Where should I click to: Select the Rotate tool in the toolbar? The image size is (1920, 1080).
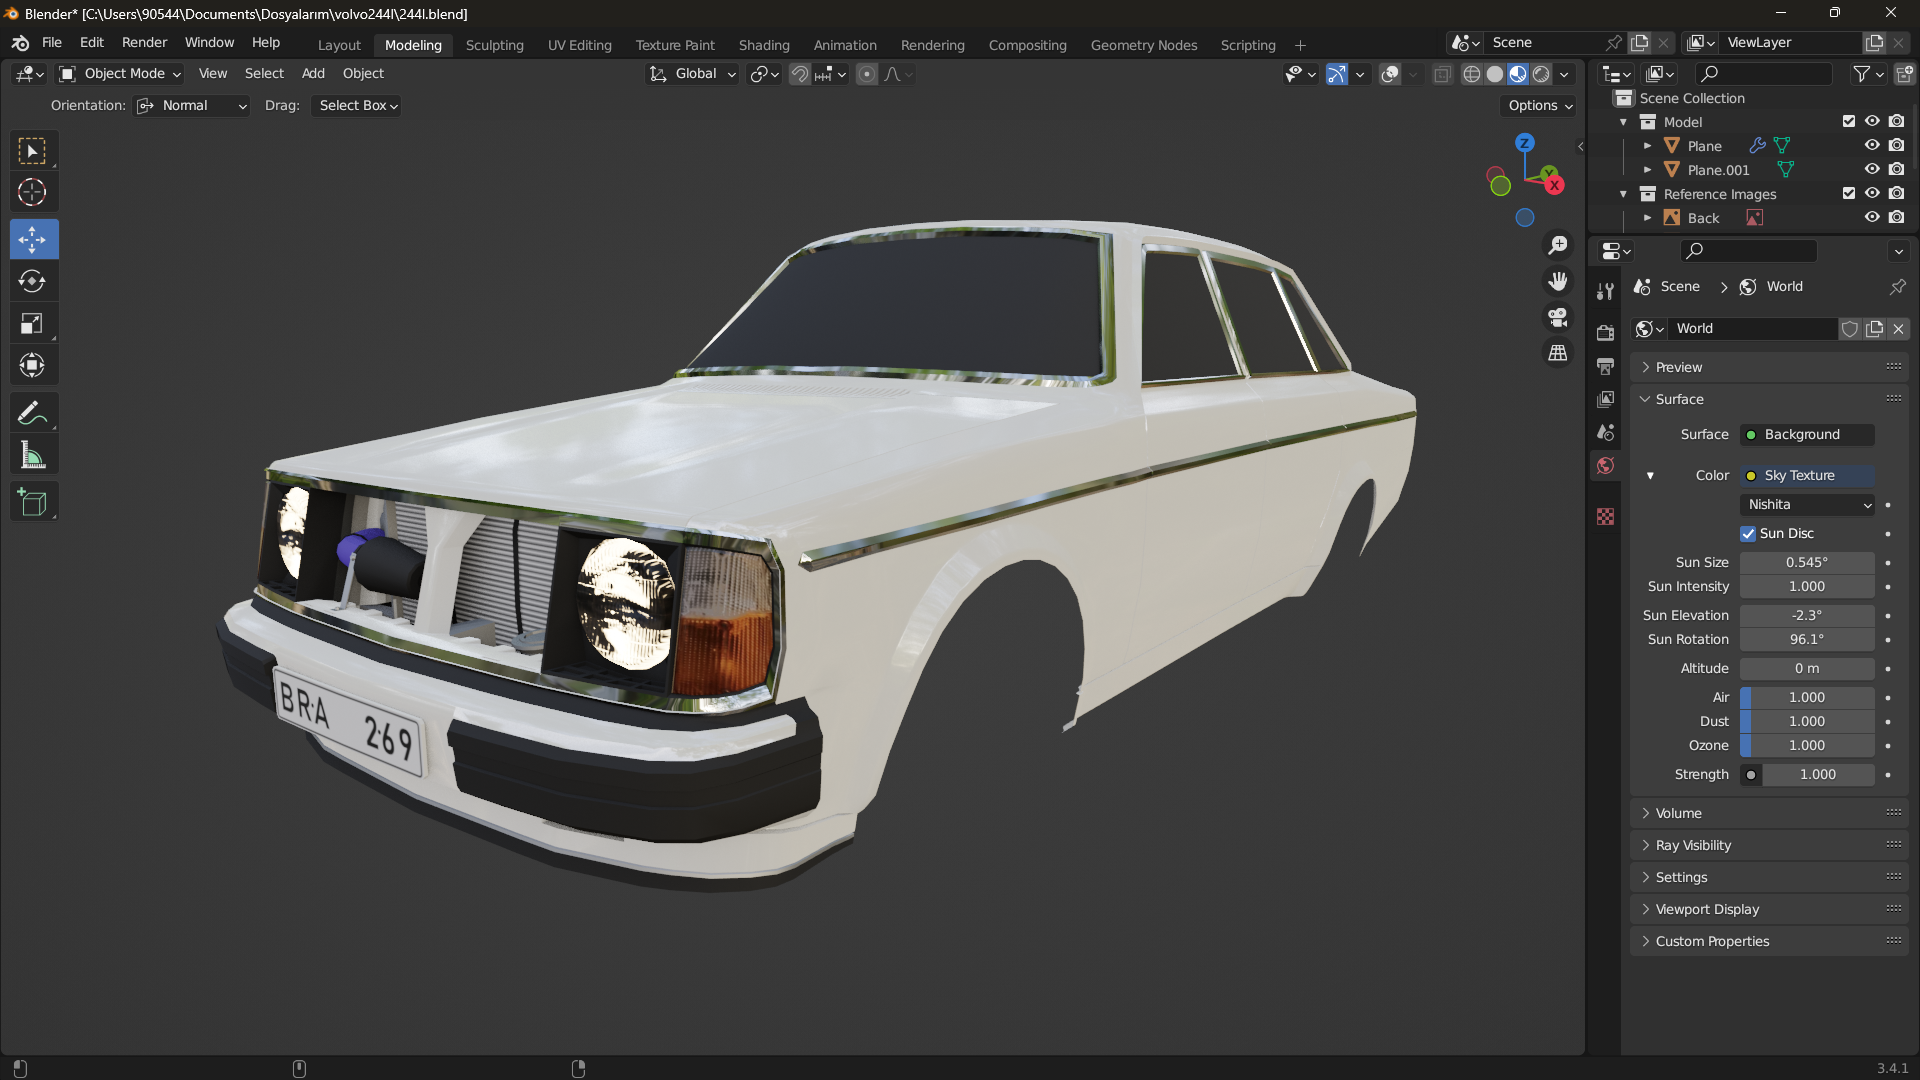pos(32,282)
